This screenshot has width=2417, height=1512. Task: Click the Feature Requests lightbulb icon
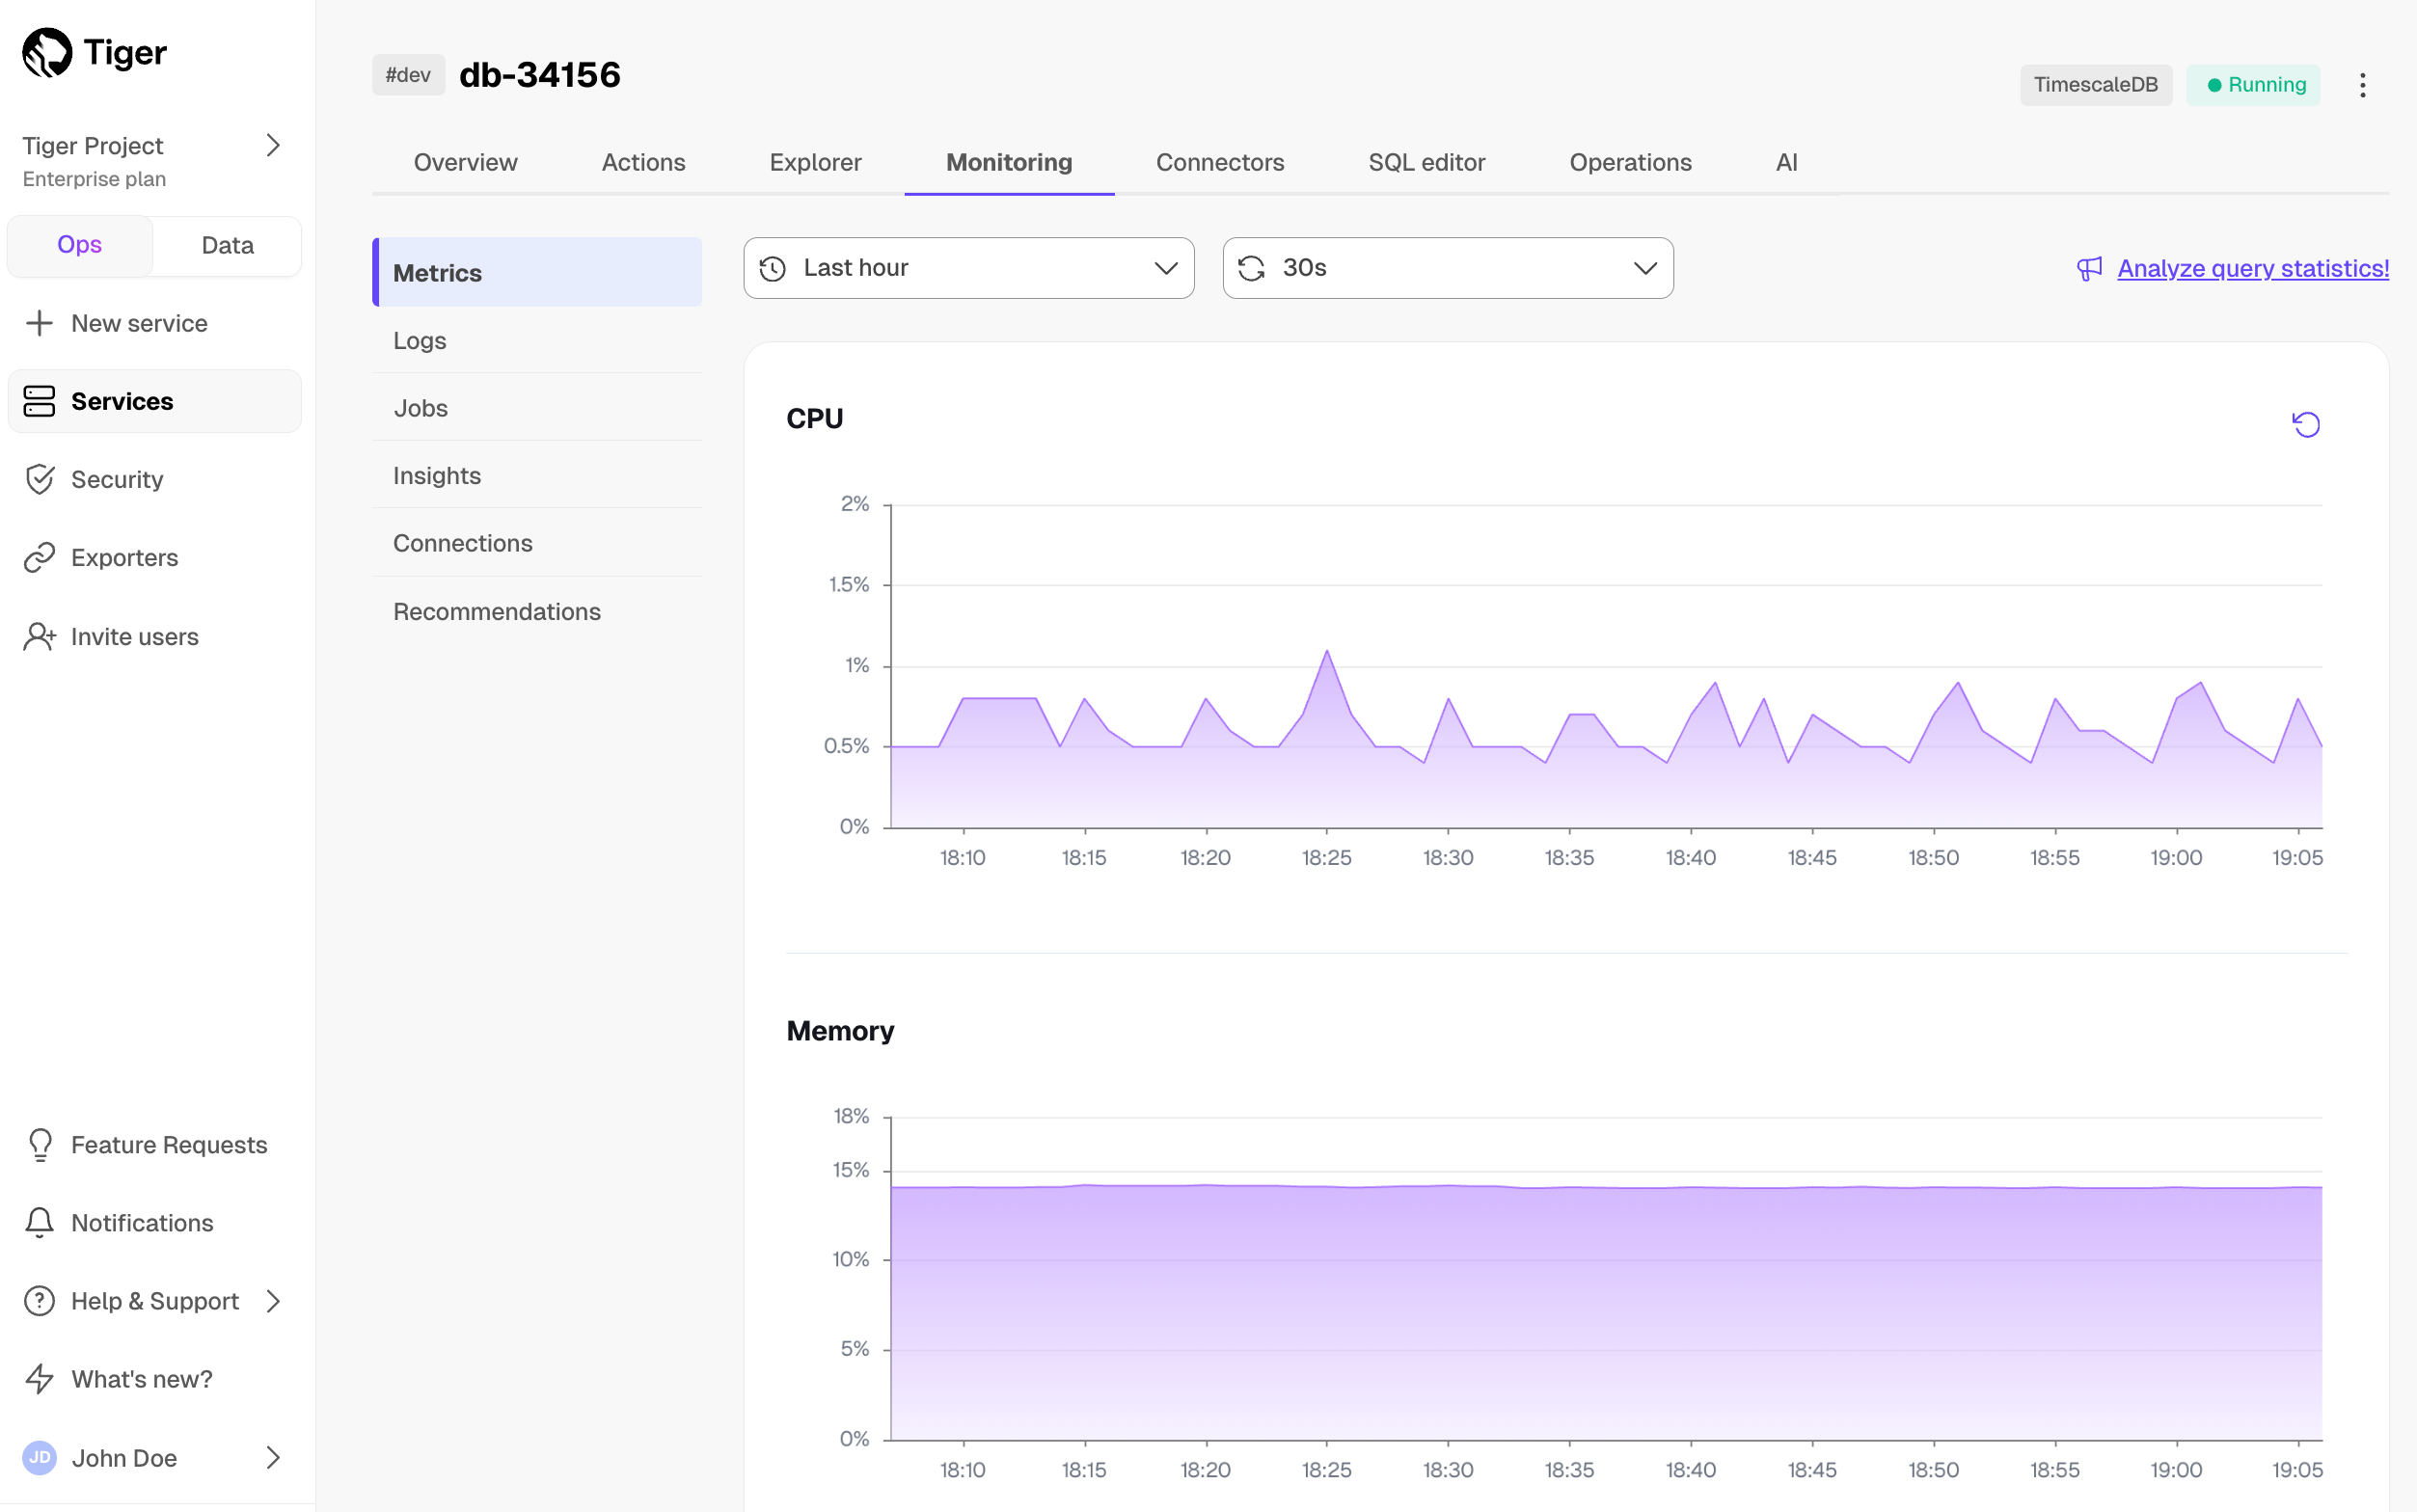point(39,1144)
